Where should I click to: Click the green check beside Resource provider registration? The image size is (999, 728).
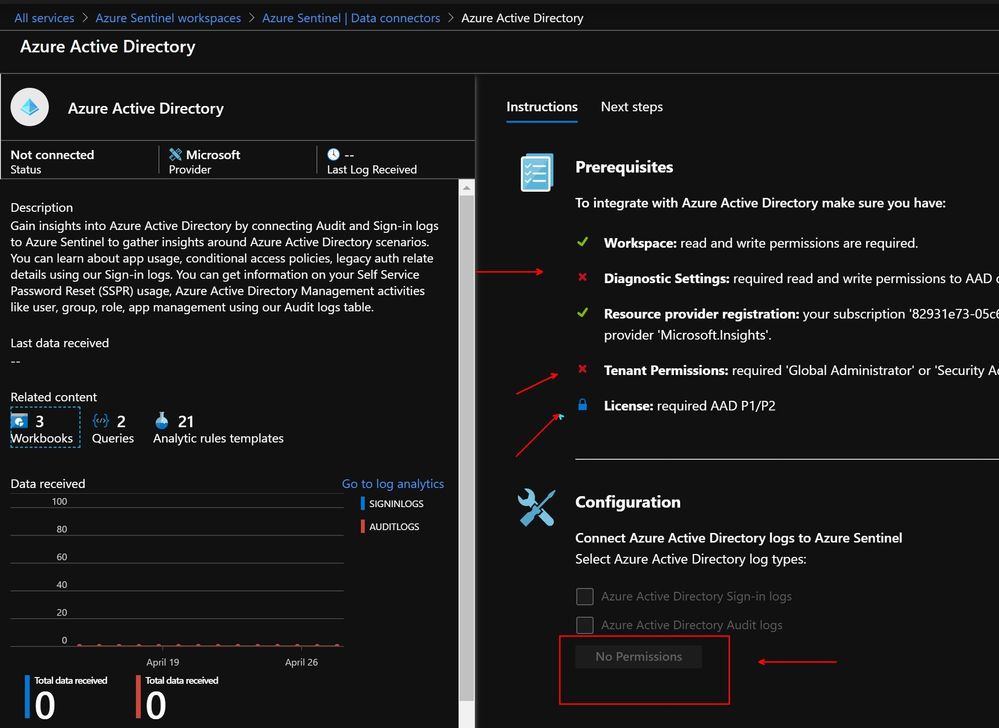582,313
